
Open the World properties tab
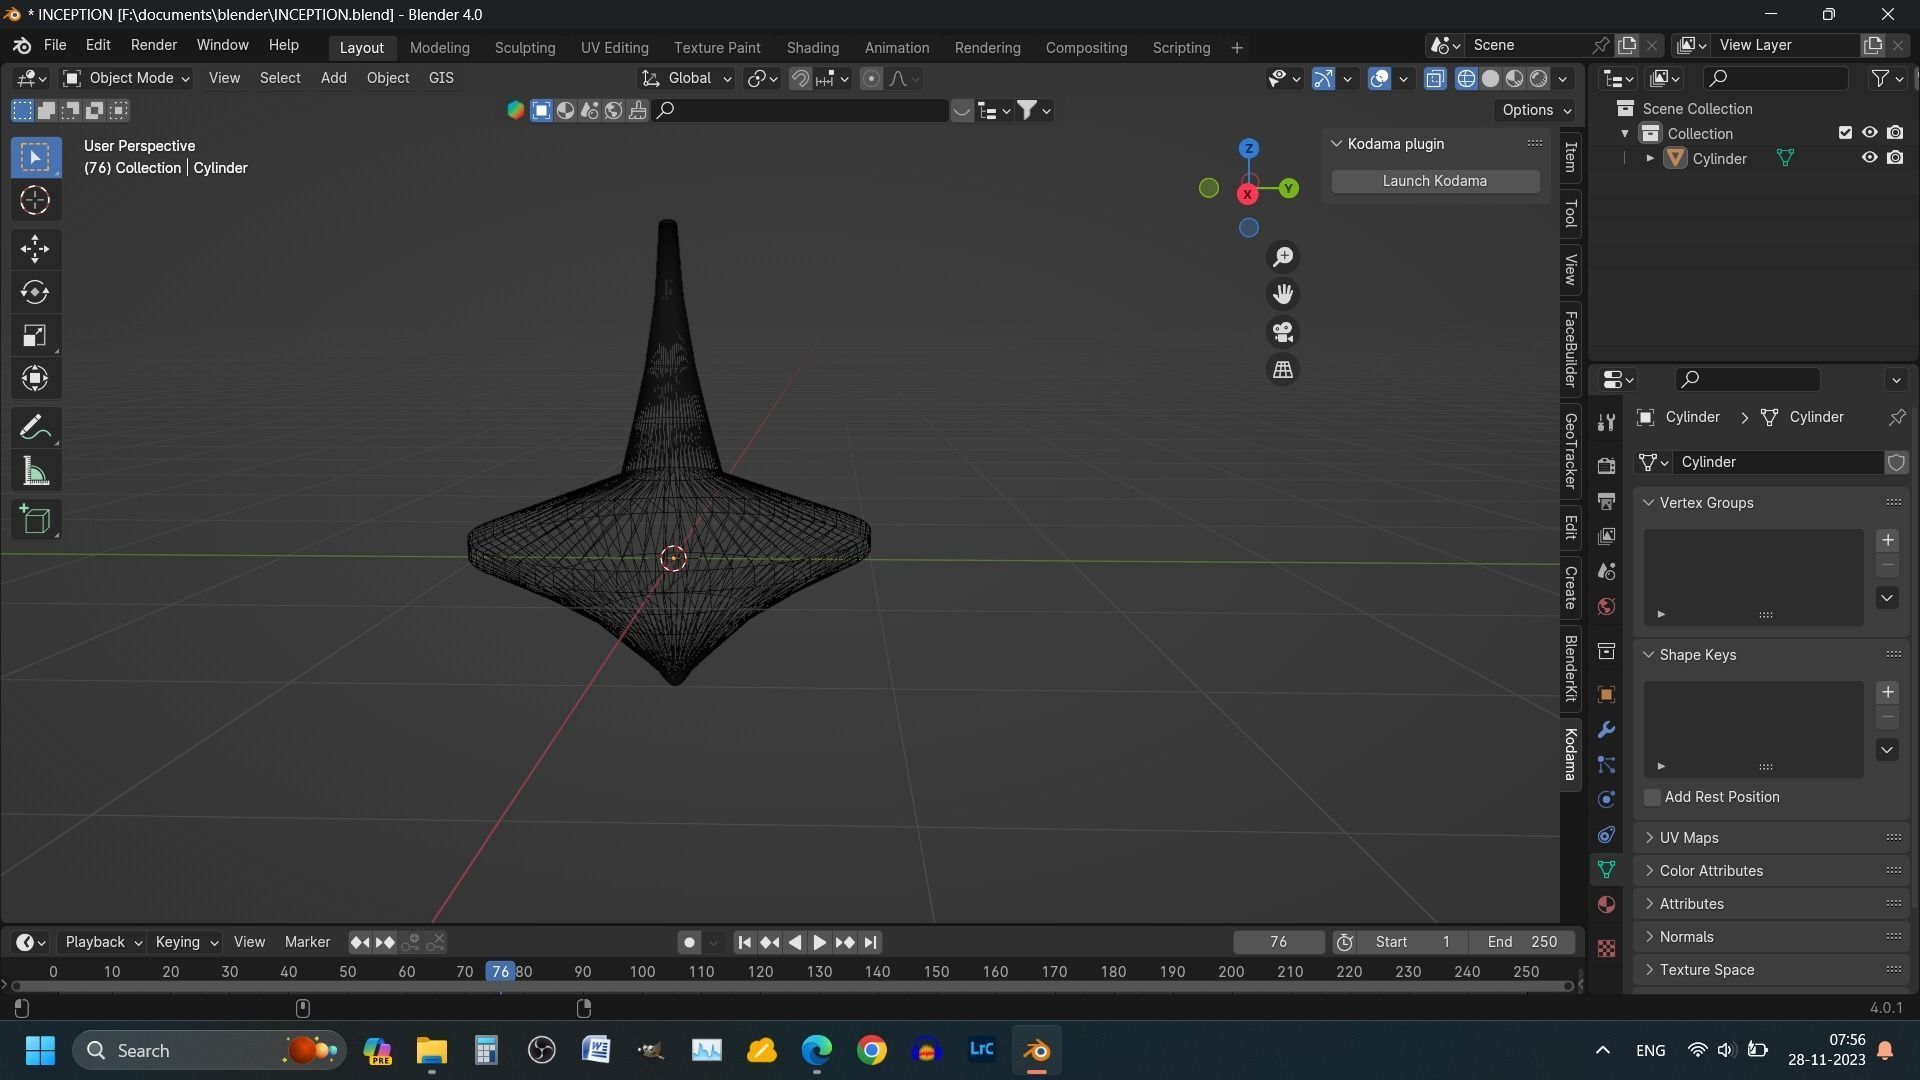pos(1606,607)
